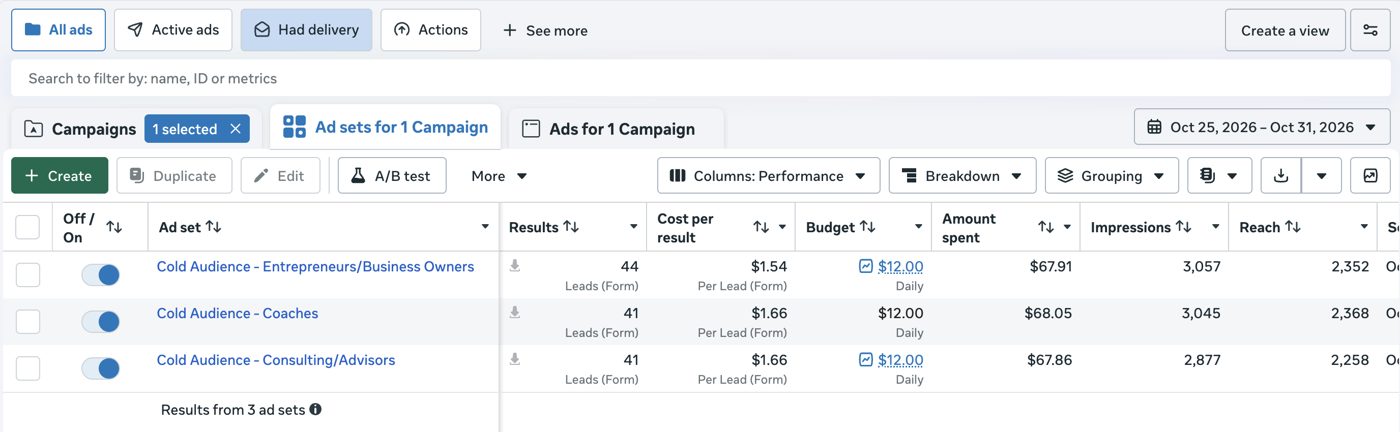Open Budget column options caret

tap(918, 227)
